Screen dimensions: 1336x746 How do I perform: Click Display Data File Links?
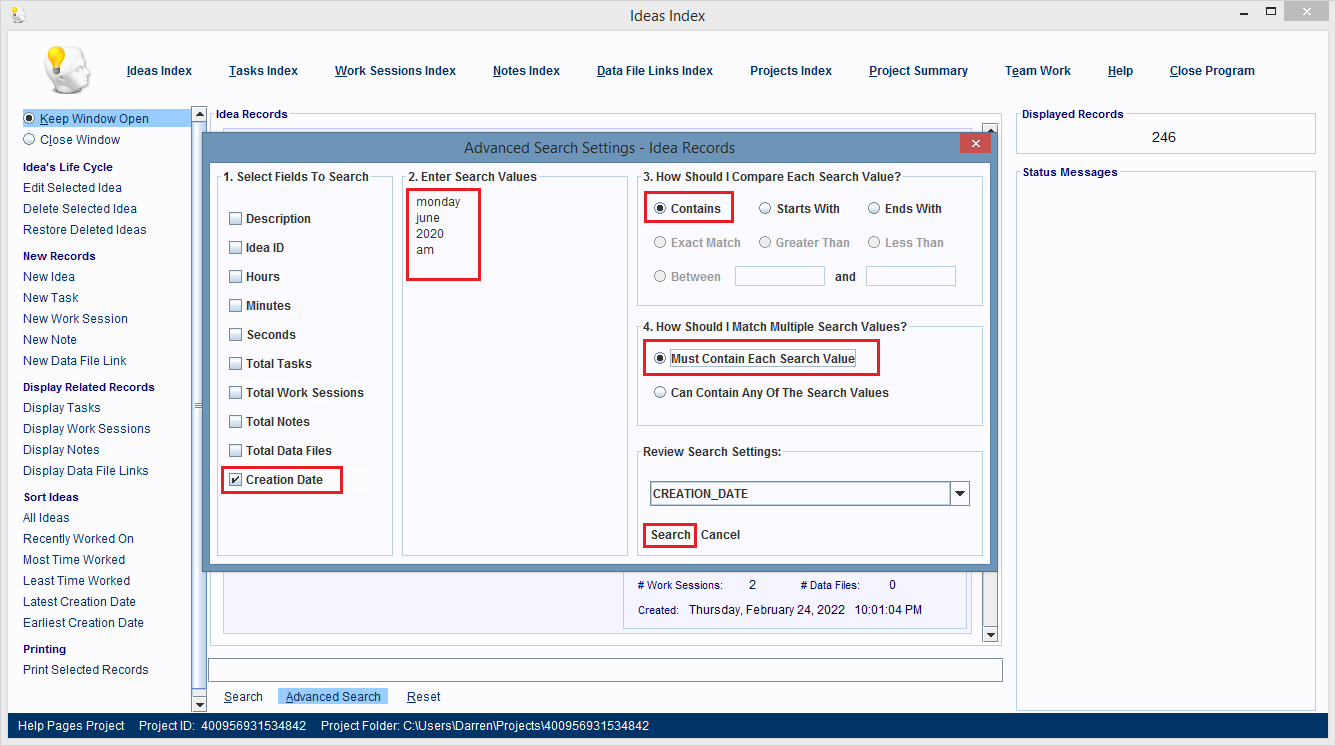[86, 471]
